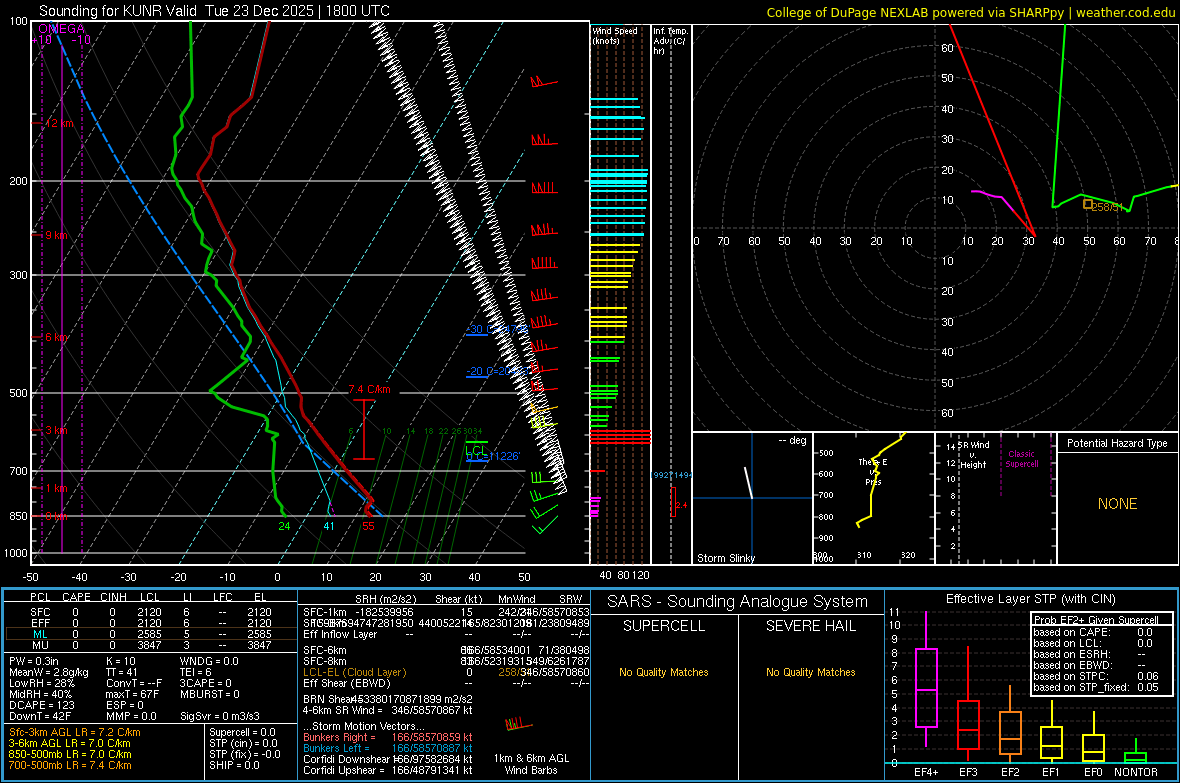Click the Storm Slinky panel label
The image size is (1180, 783).
[x=725, y=558]
